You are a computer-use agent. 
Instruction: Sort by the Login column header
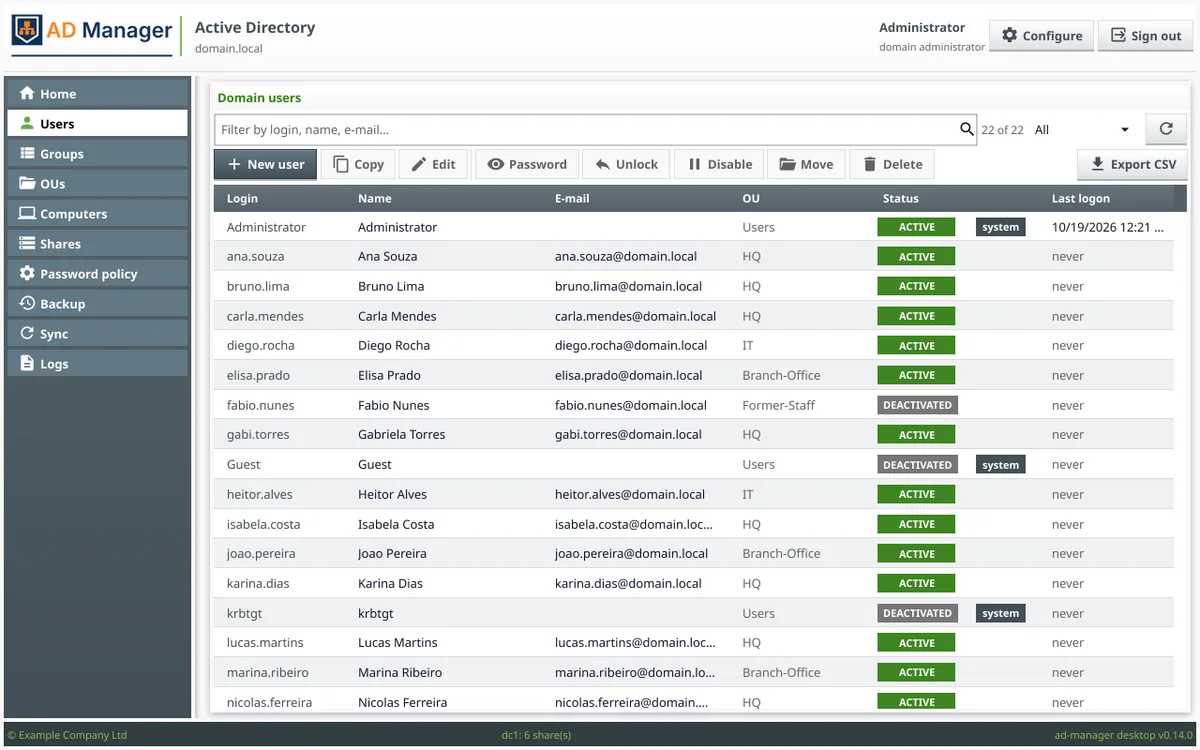coord(242,198)
